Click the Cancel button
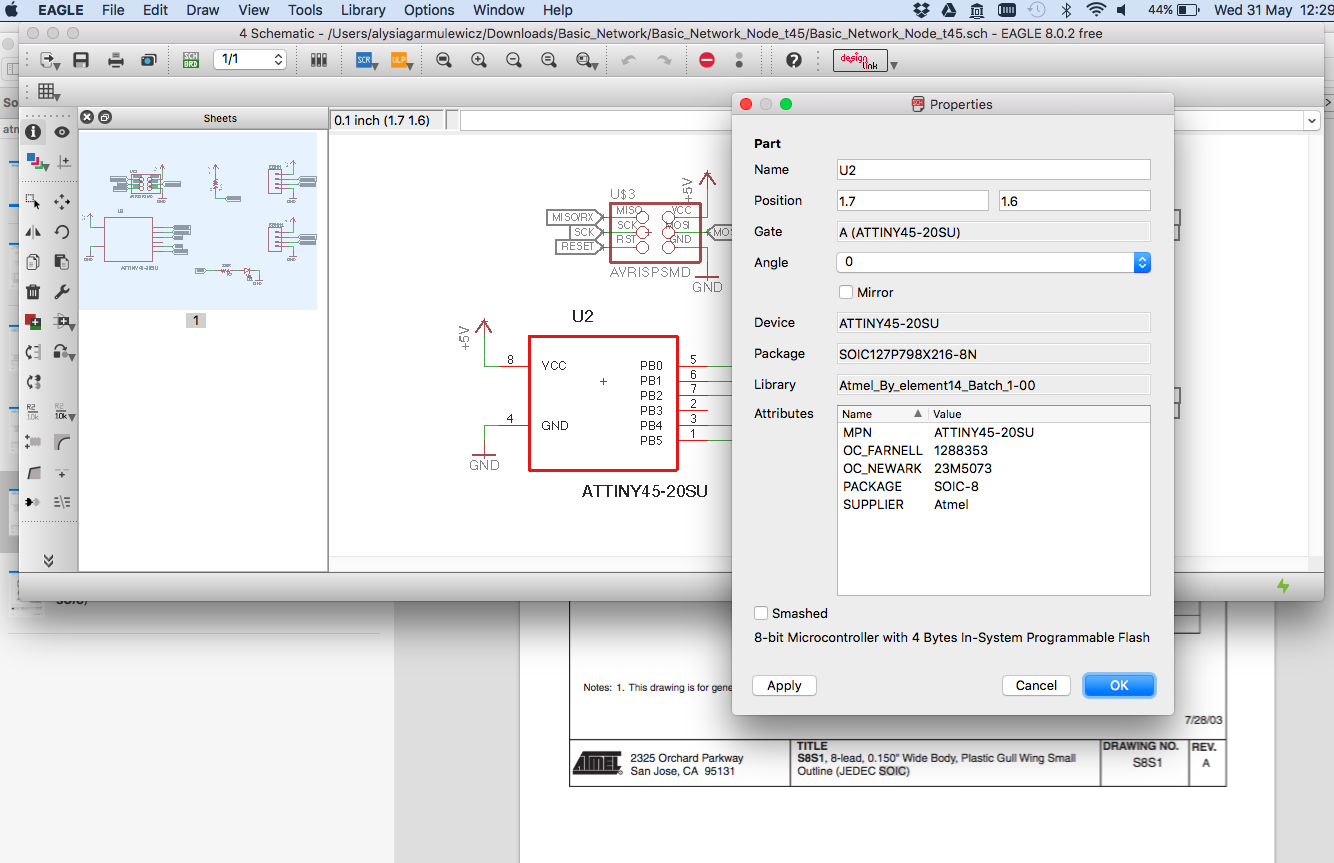Screen dimensions: 1334x863 [x=1036, y=685]
